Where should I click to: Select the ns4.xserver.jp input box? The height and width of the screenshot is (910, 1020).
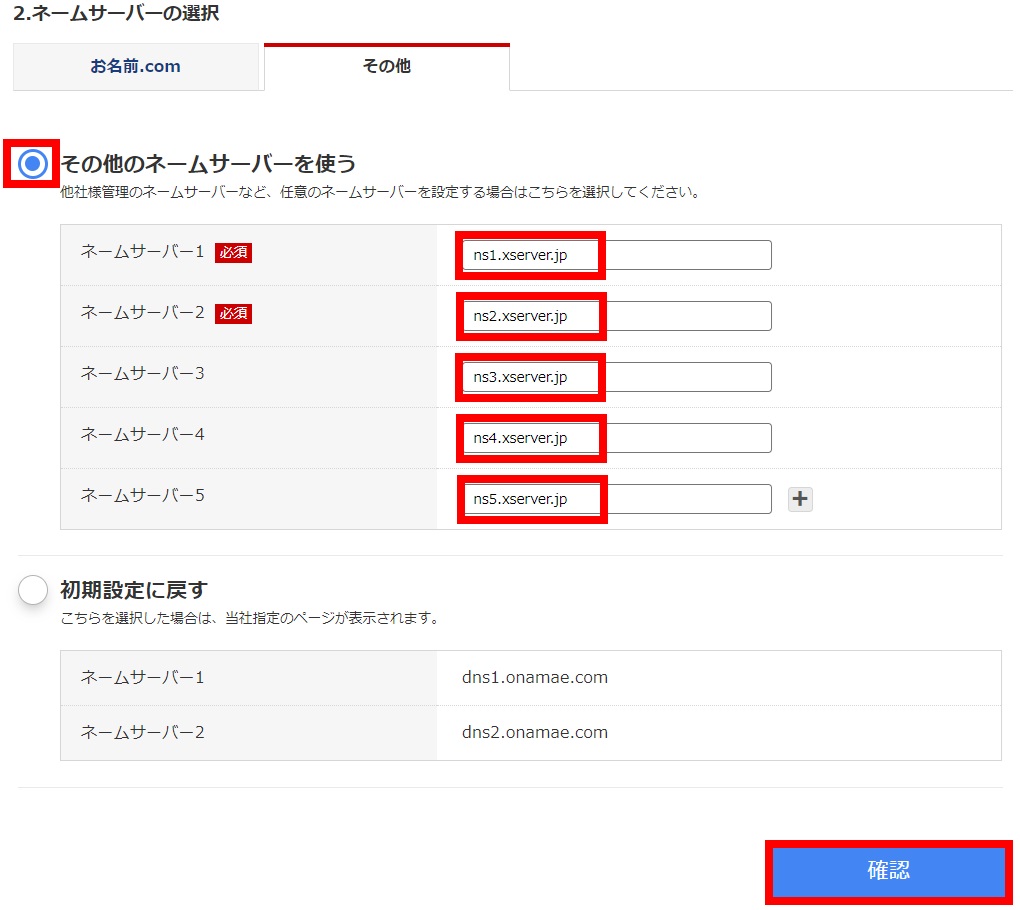[x=616, y=438]
